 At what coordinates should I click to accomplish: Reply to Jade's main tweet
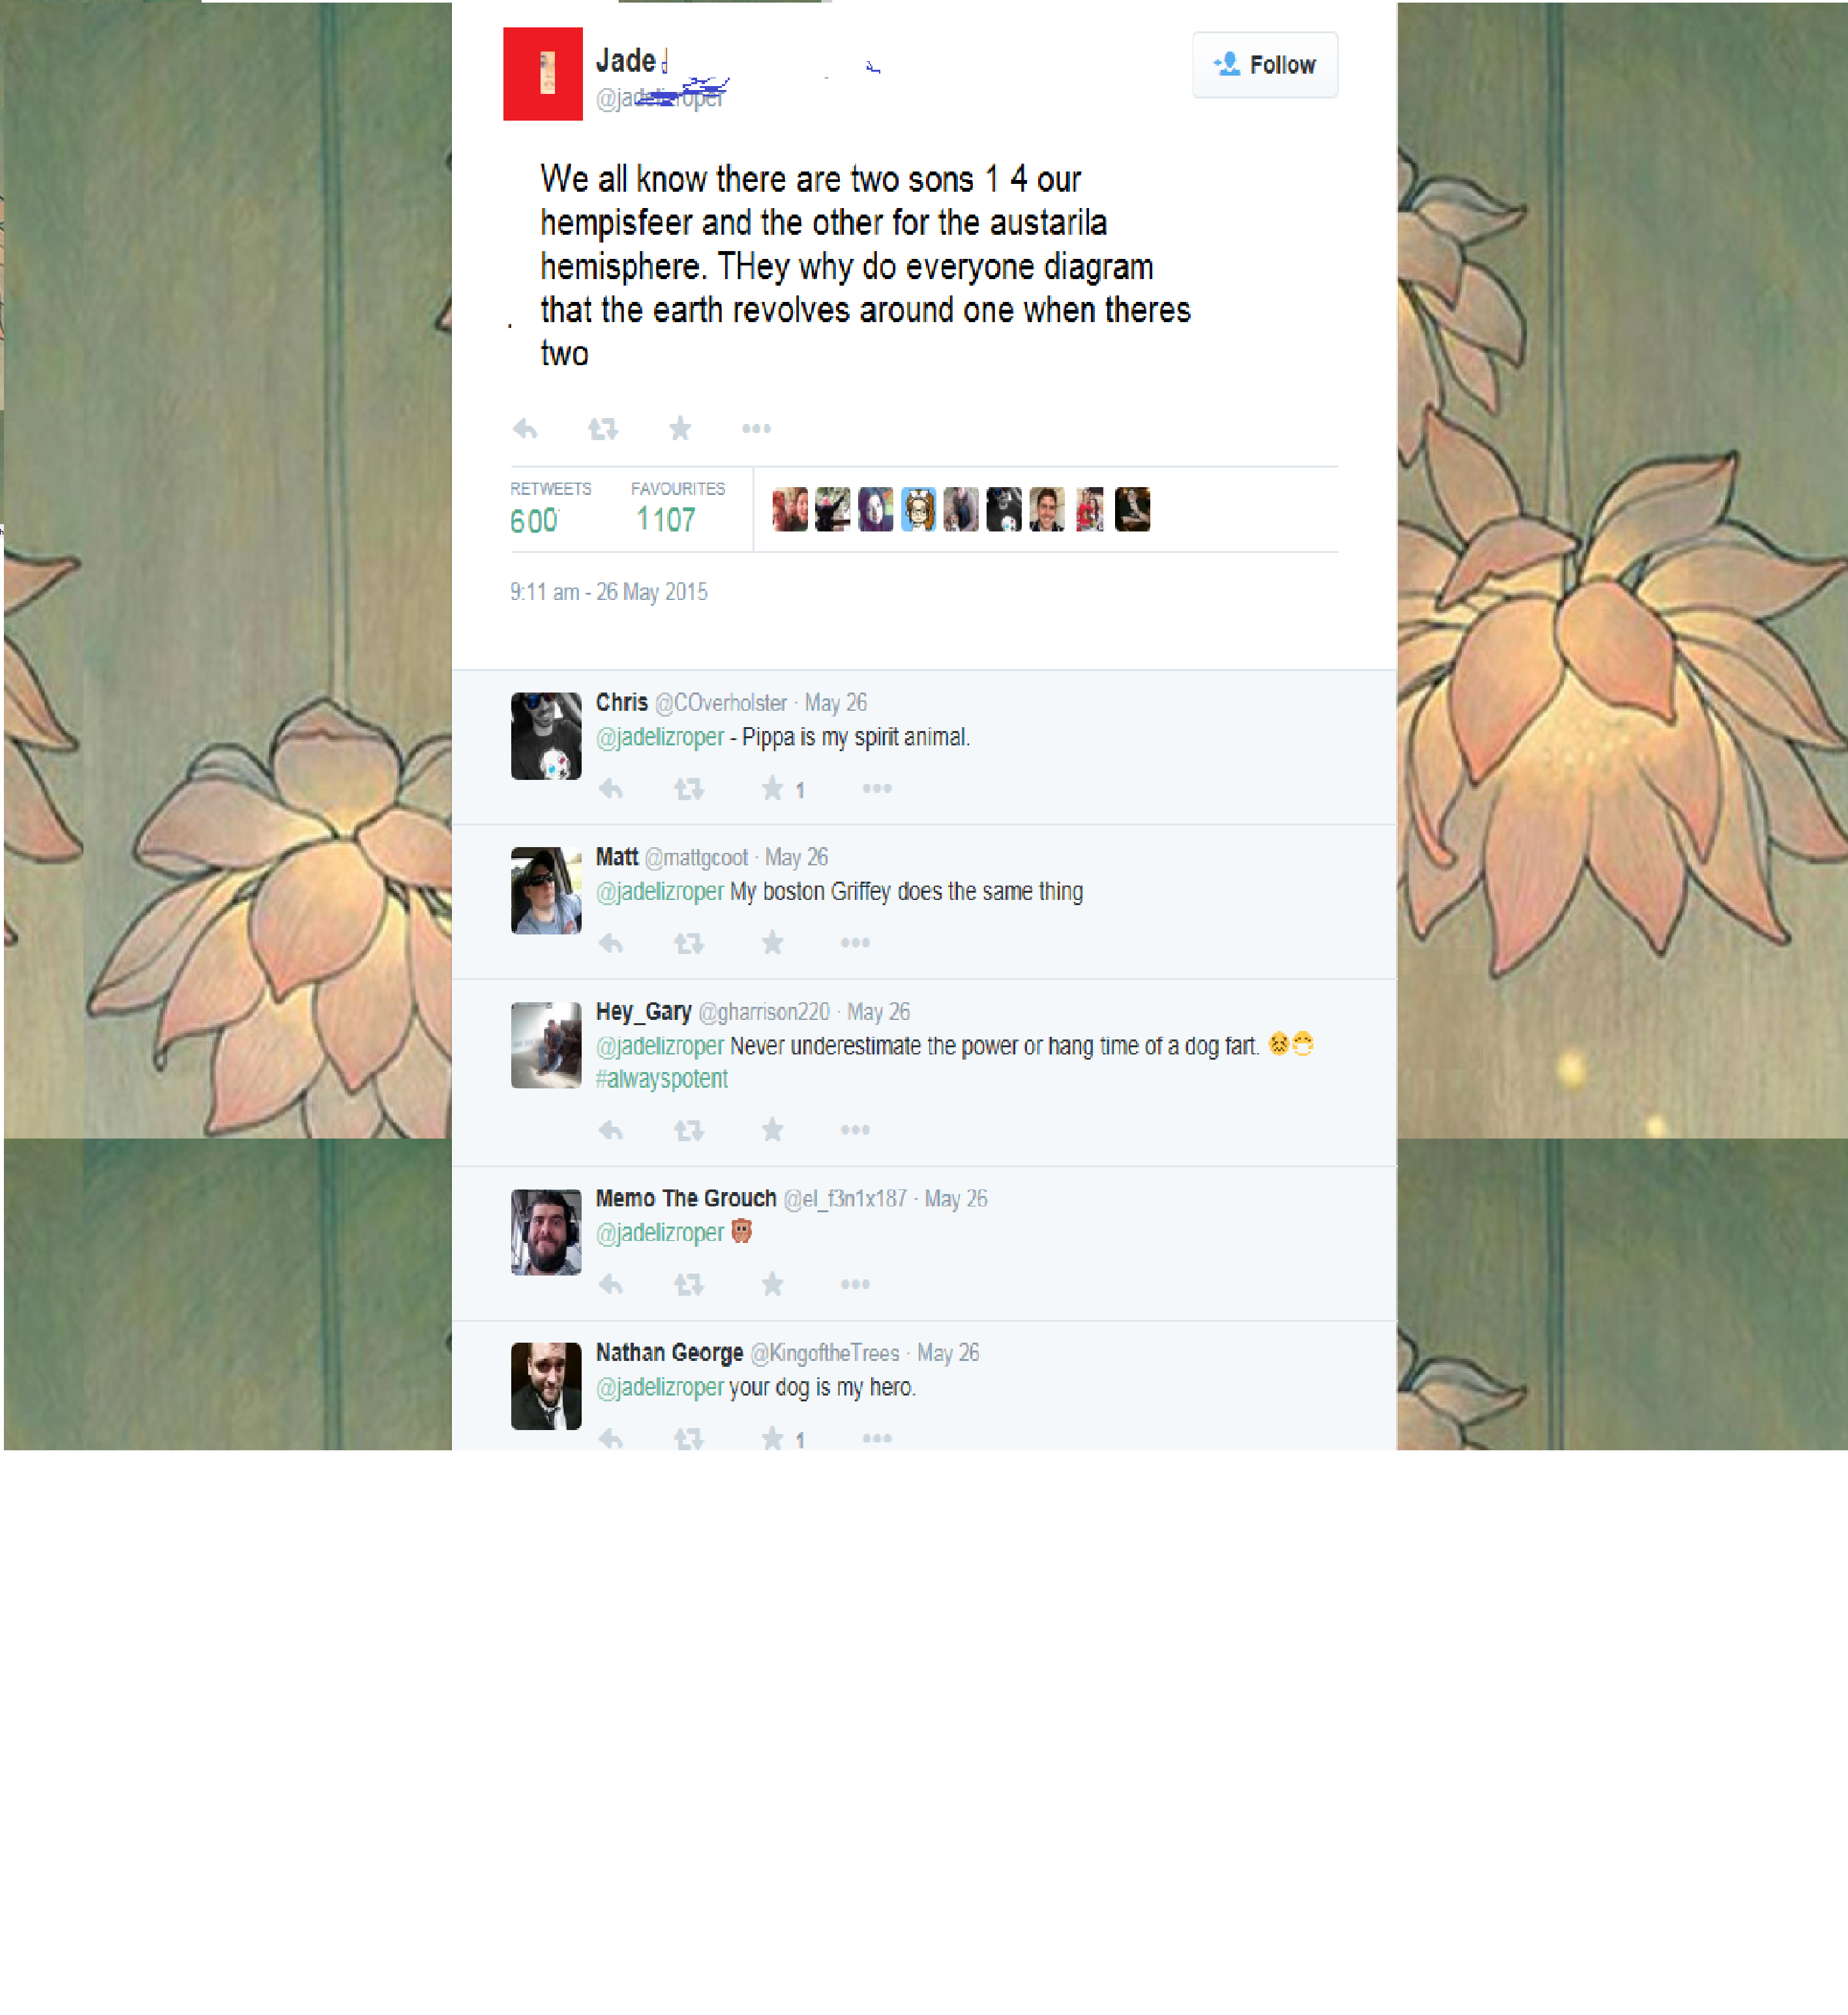pos(525,429)
